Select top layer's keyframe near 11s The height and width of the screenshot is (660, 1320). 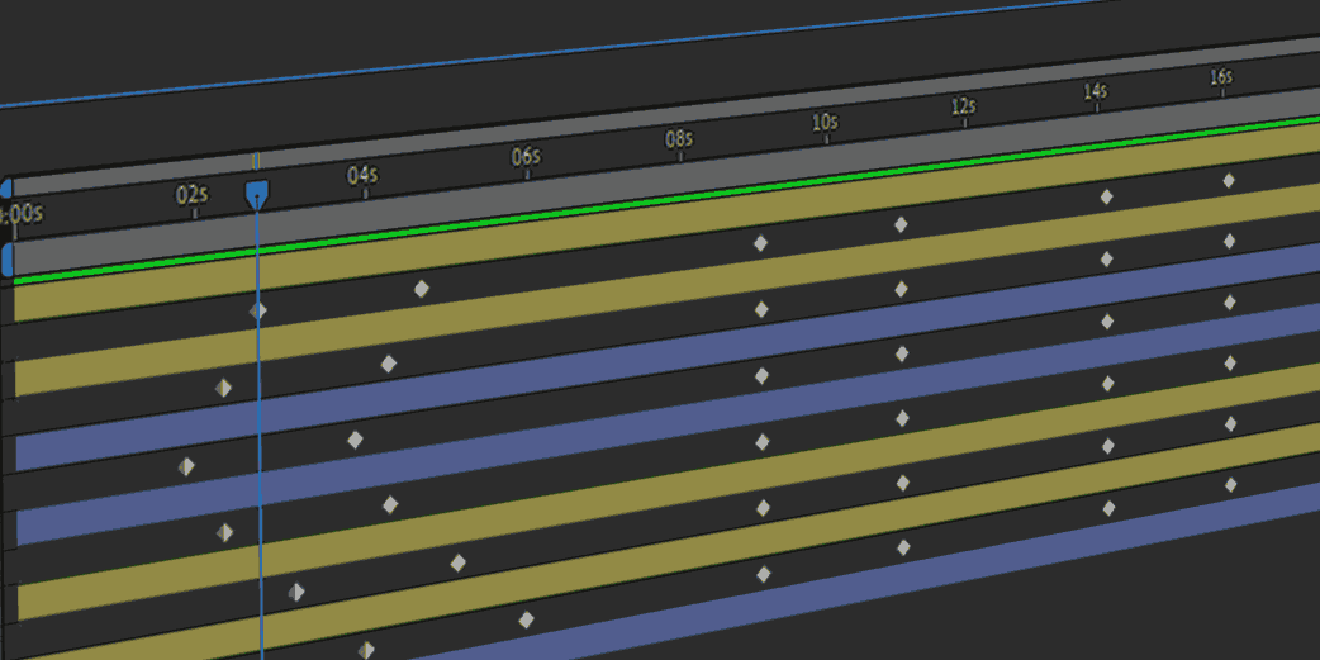pos(901,224)
